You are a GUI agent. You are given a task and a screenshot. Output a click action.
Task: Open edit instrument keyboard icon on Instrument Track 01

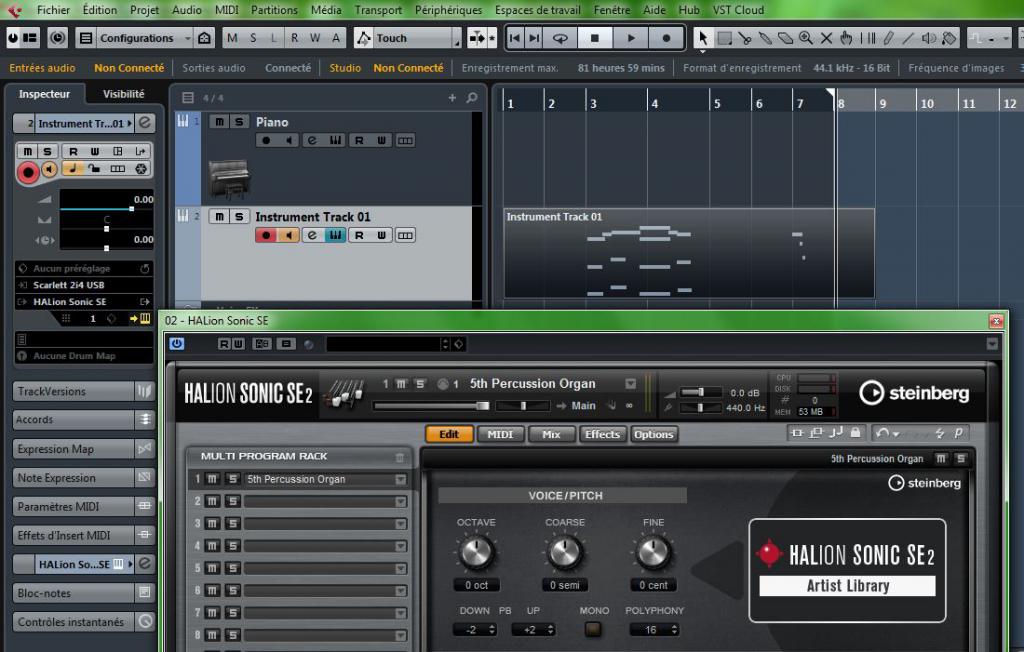coord(335,235)
